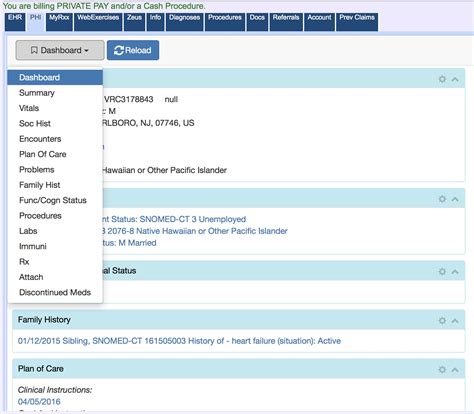474x414 pixels.
Task: Open the Diagnoses tab
Action: (x=184, y=22)
